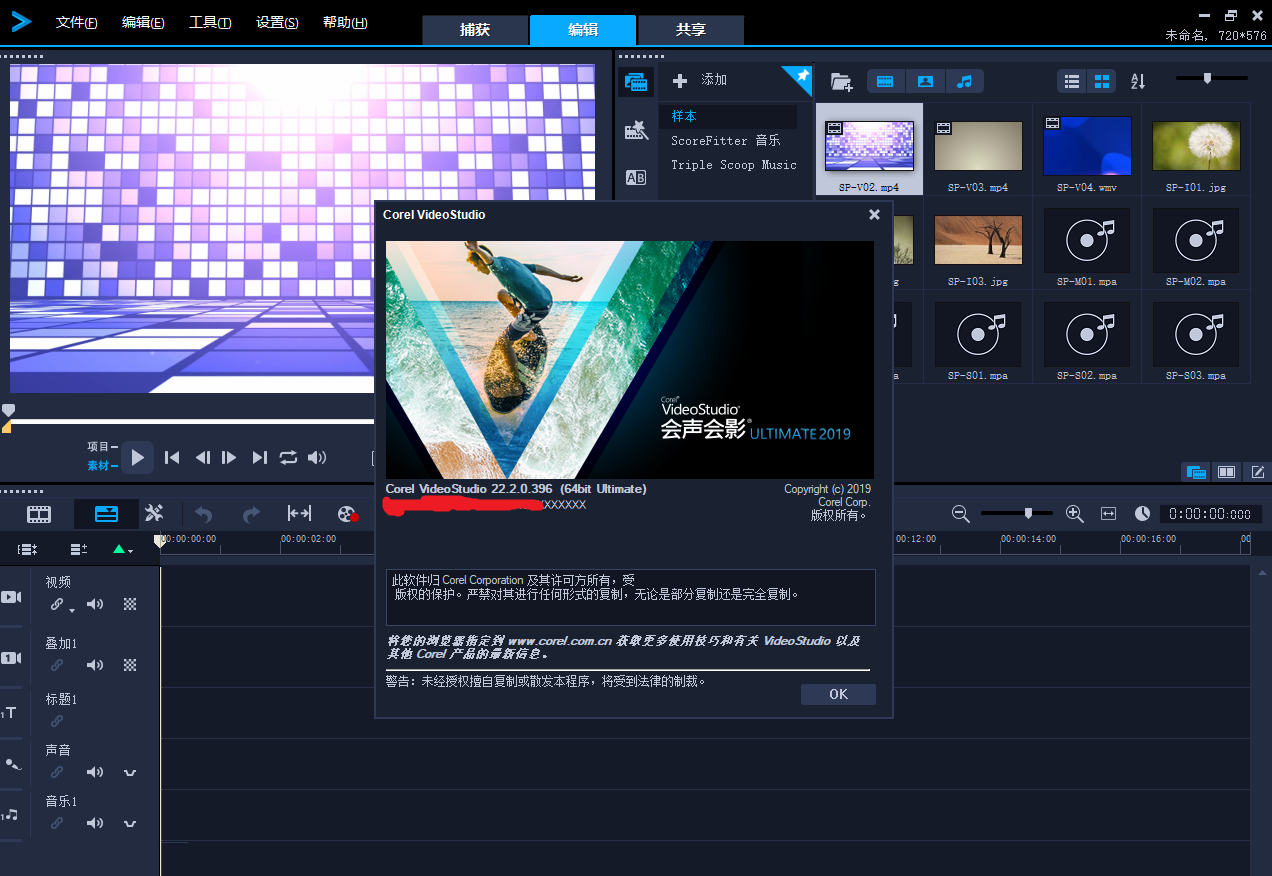
Task: Click the 添加 add folder button
Action: click(x=700, y=80)
